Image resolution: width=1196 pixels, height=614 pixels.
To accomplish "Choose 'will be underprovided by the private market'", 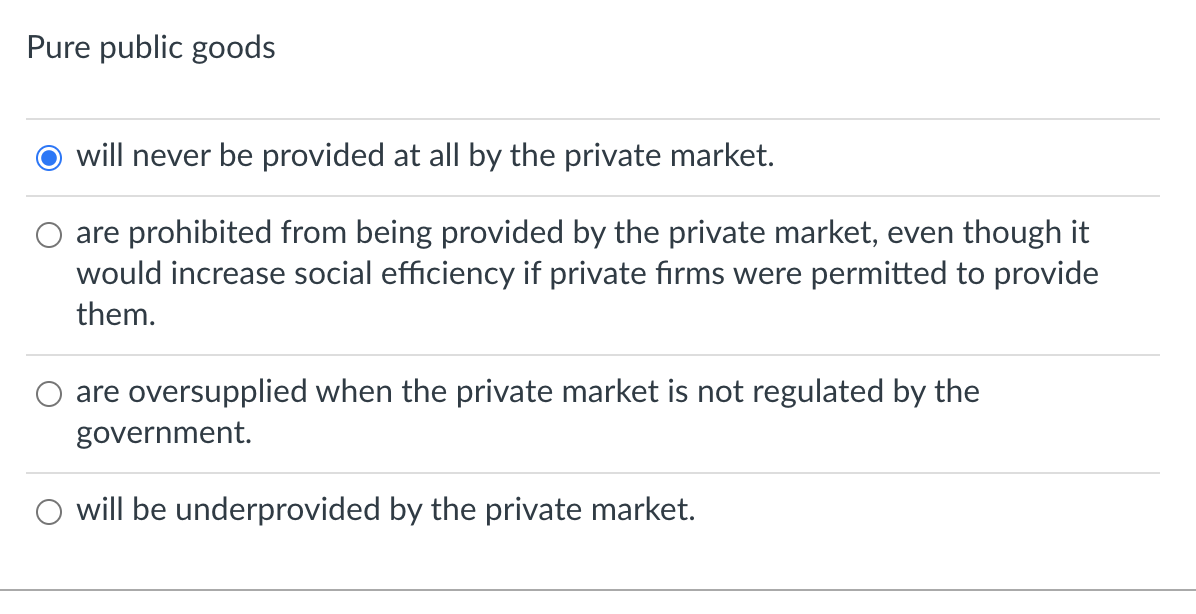I will pyautogui.click(x=48, y=511).
